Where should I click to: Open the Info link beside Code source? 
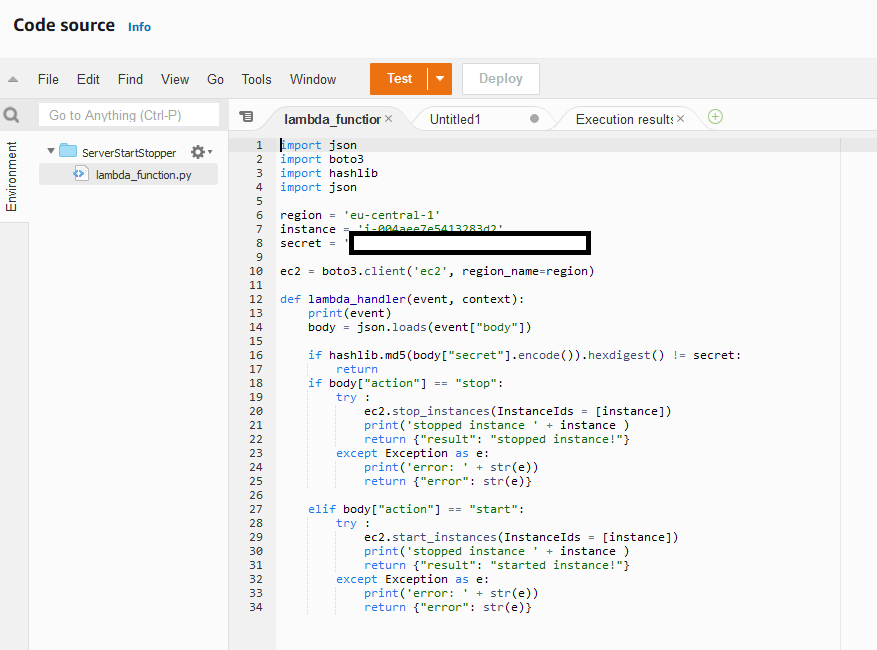(139, 27)
